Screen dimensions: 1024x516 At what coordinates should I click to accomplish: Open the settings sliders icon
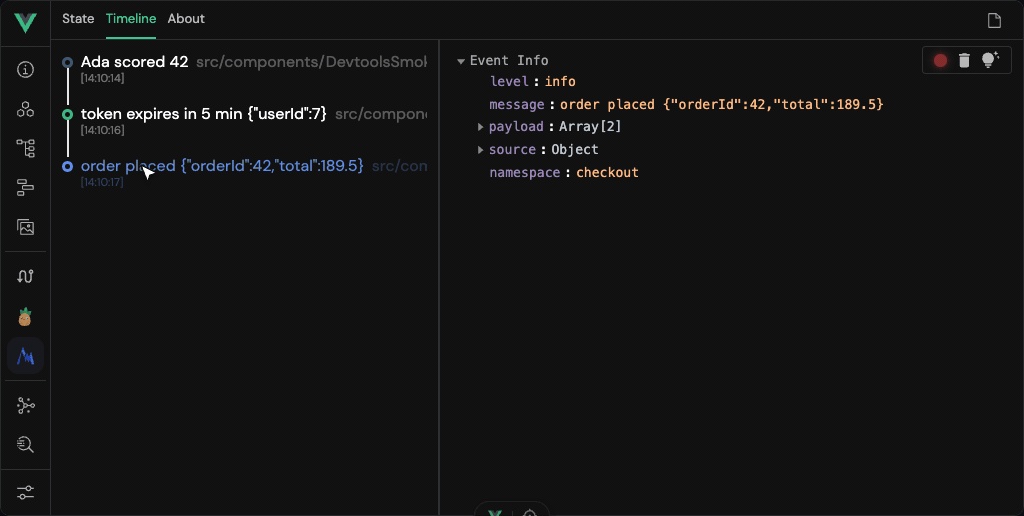[x=25, y=492]
